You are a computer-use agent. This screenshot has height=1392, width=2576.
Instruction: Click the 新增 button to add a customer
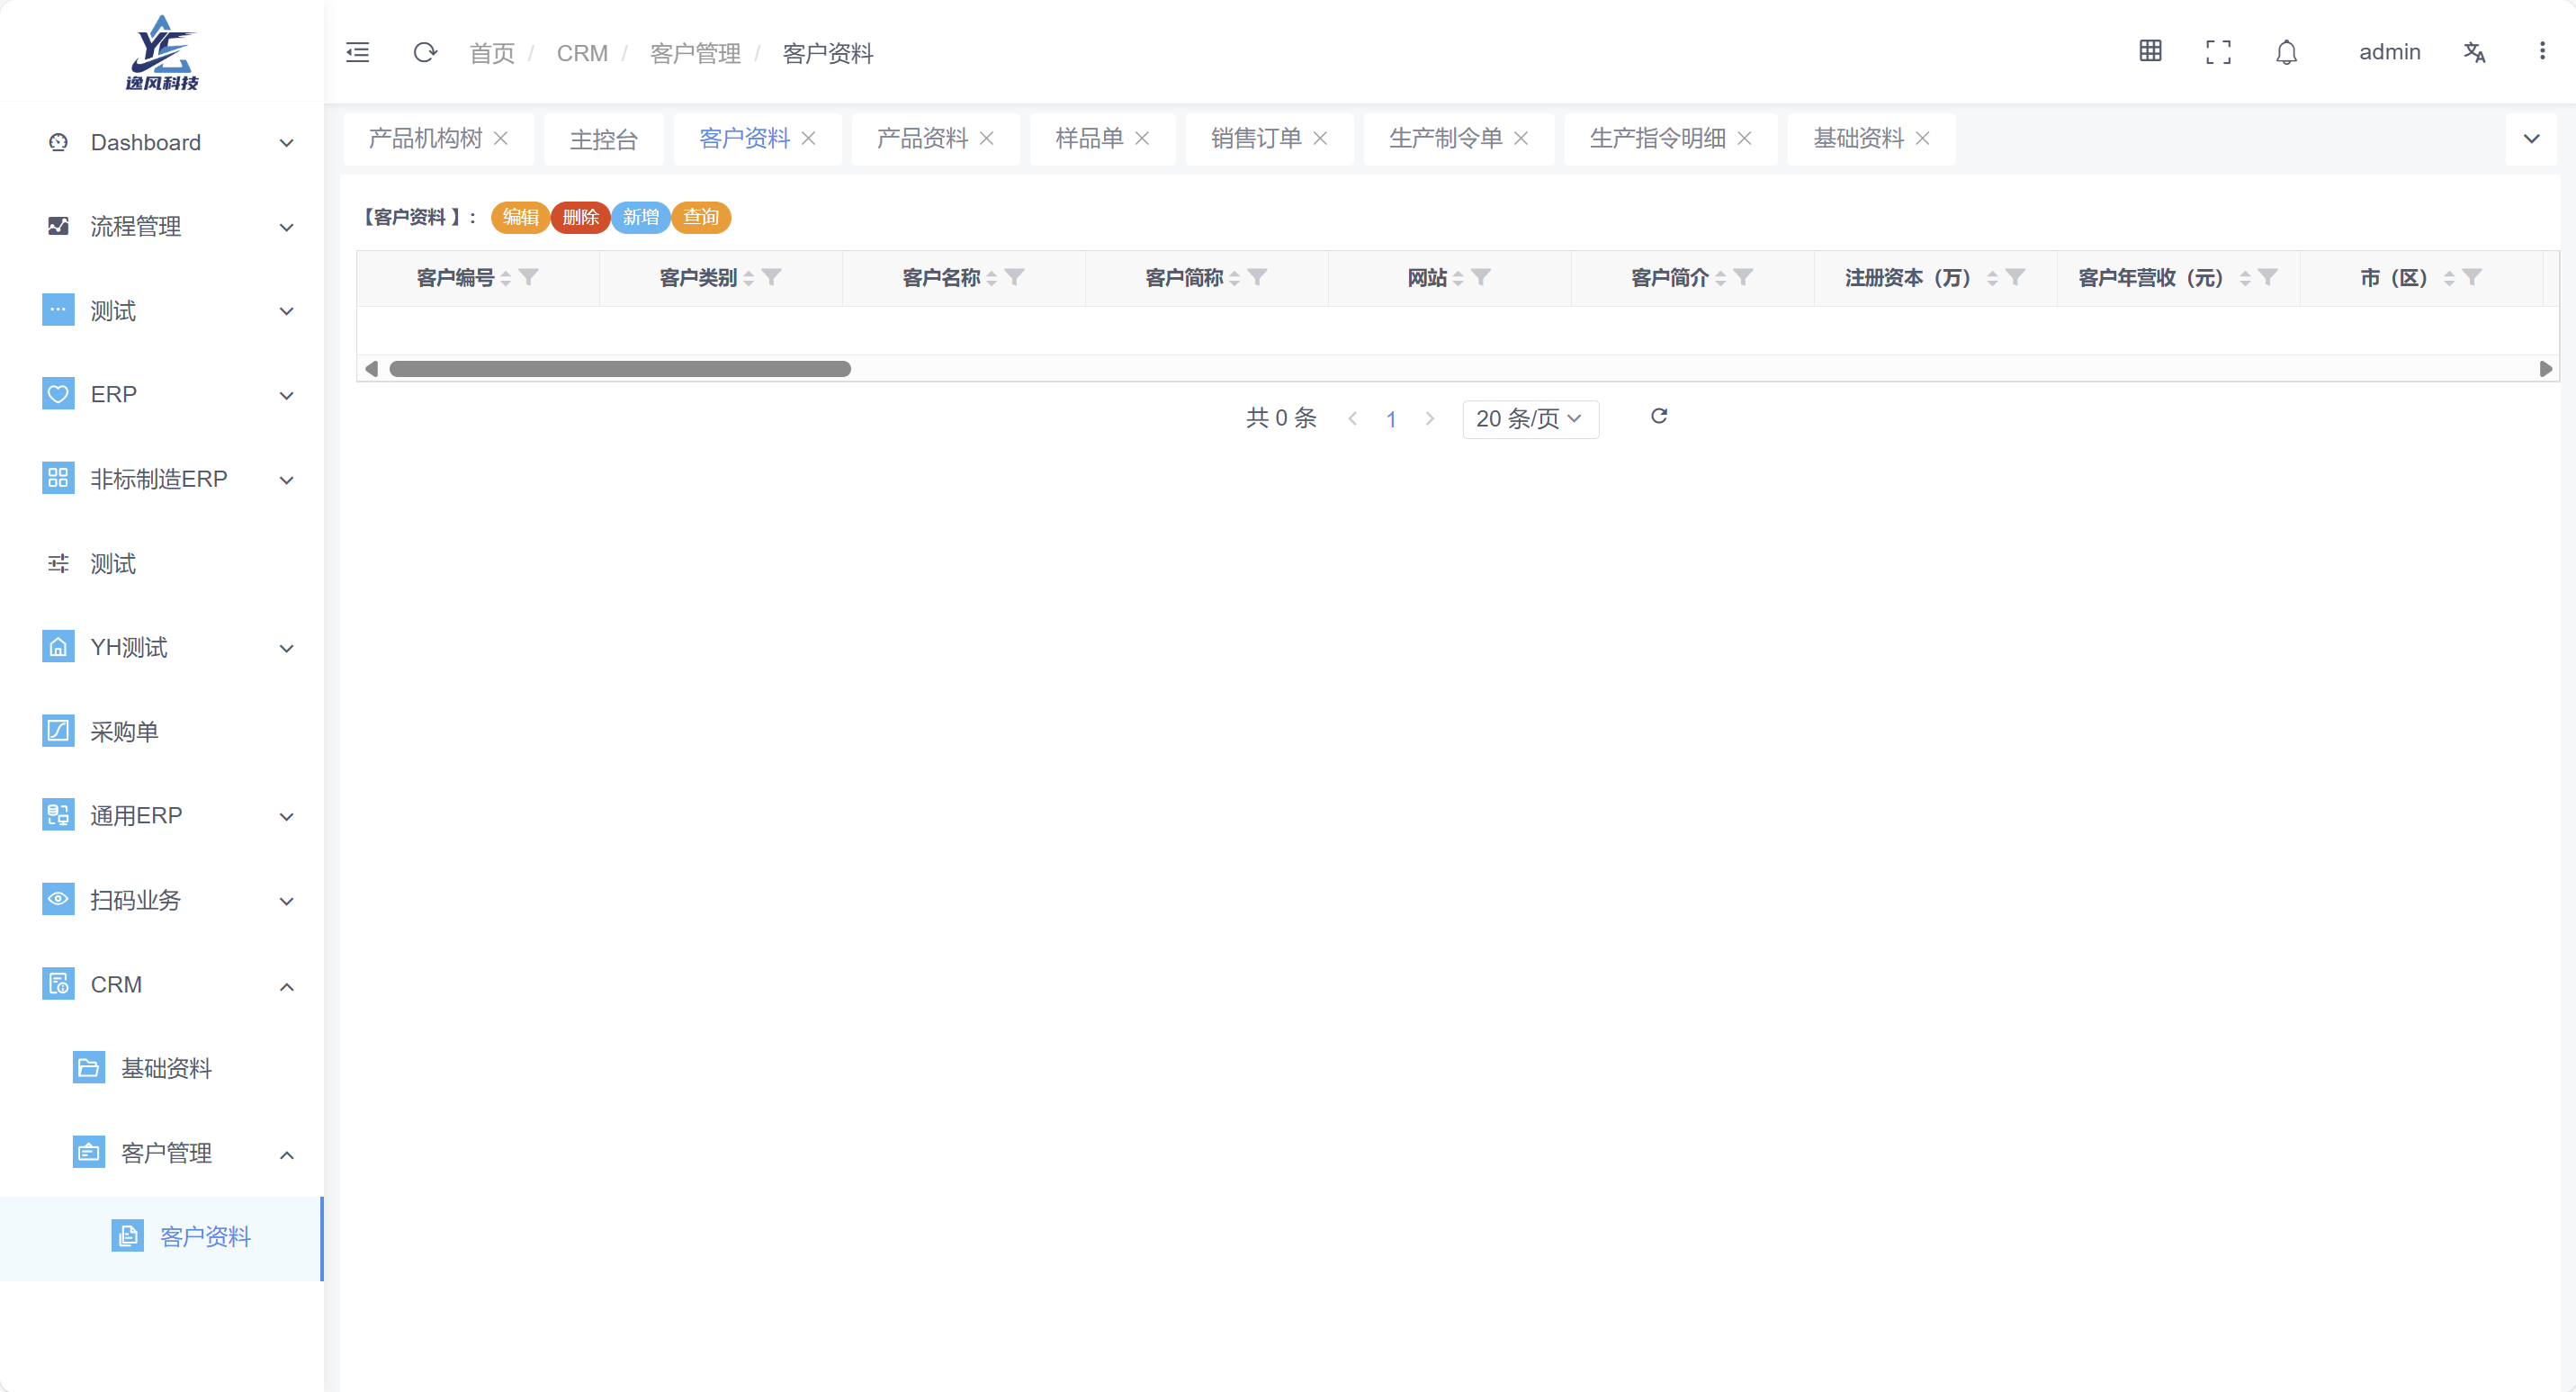[x=641, y=217]
